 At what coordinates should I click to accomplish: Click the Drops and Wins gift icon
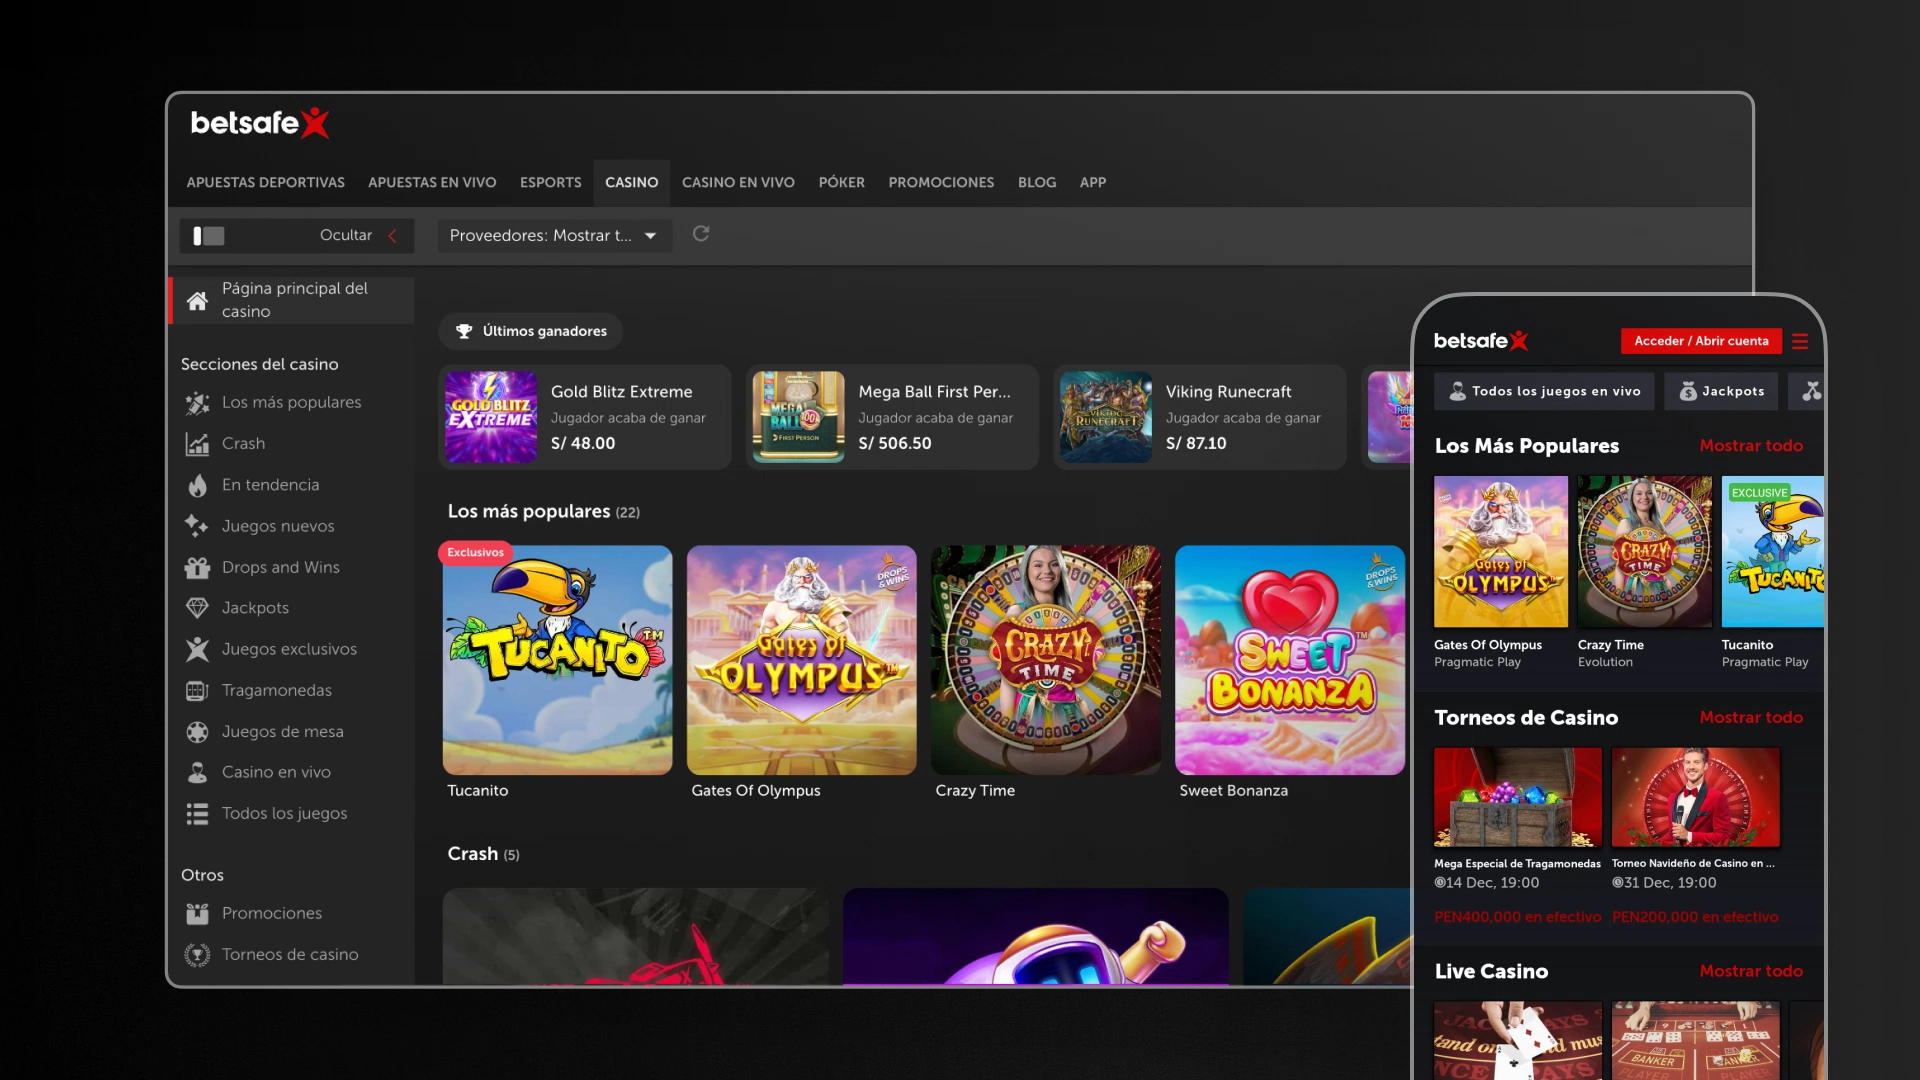(x=197, y=567)
